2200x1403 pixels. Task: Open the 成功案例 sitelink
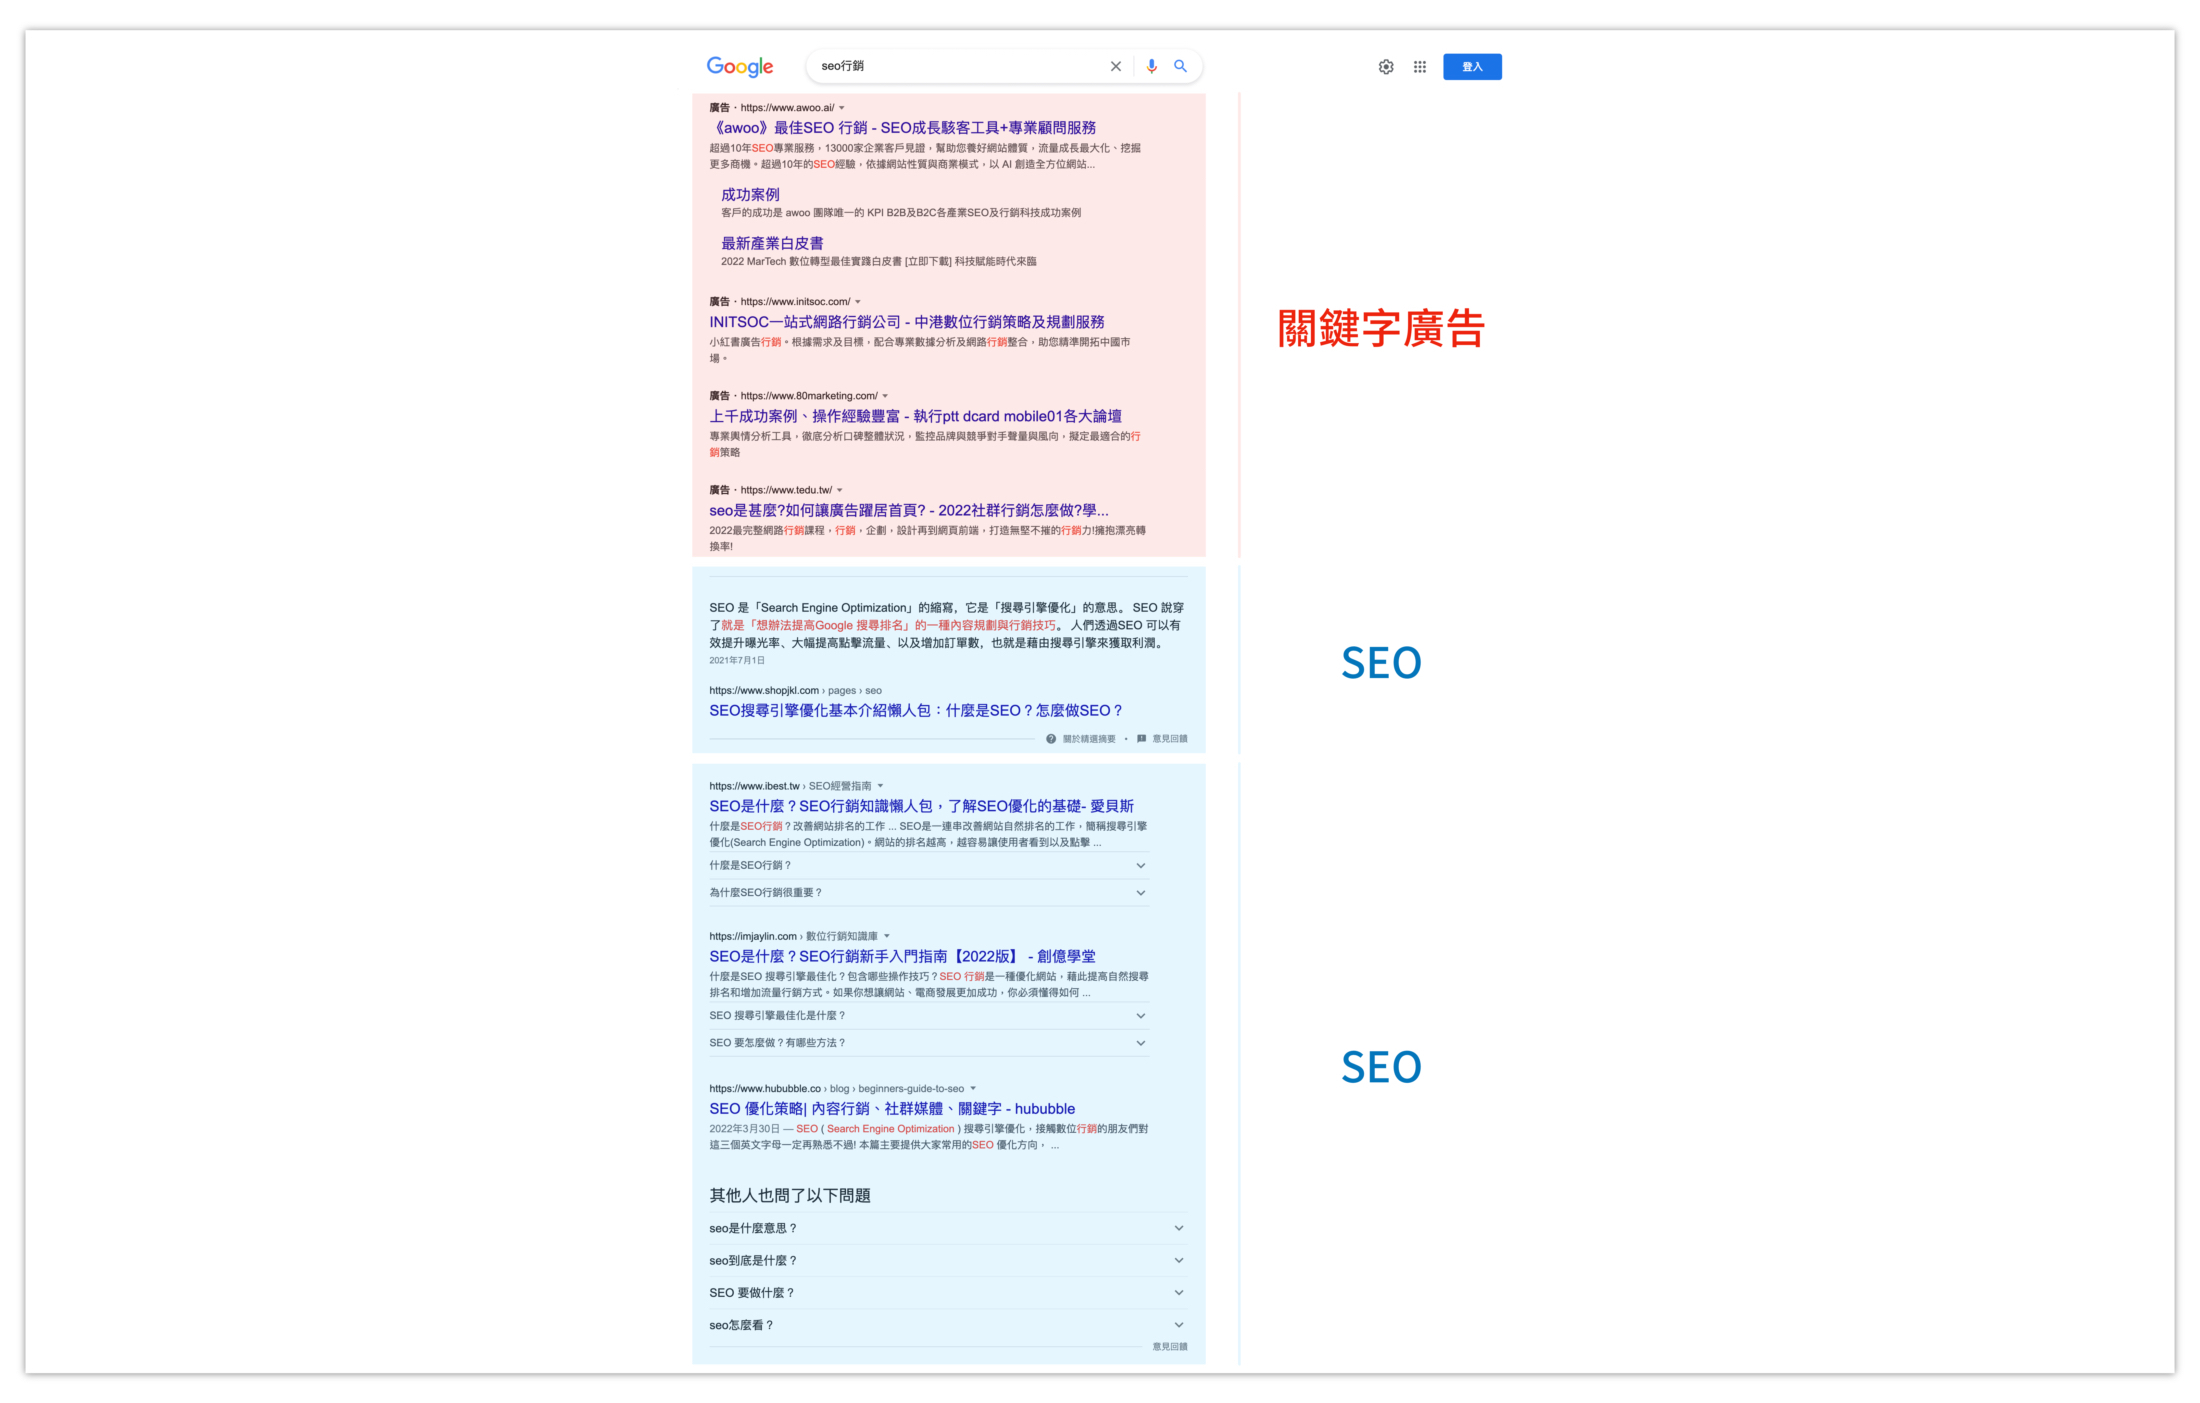click(x=749, y=194)
